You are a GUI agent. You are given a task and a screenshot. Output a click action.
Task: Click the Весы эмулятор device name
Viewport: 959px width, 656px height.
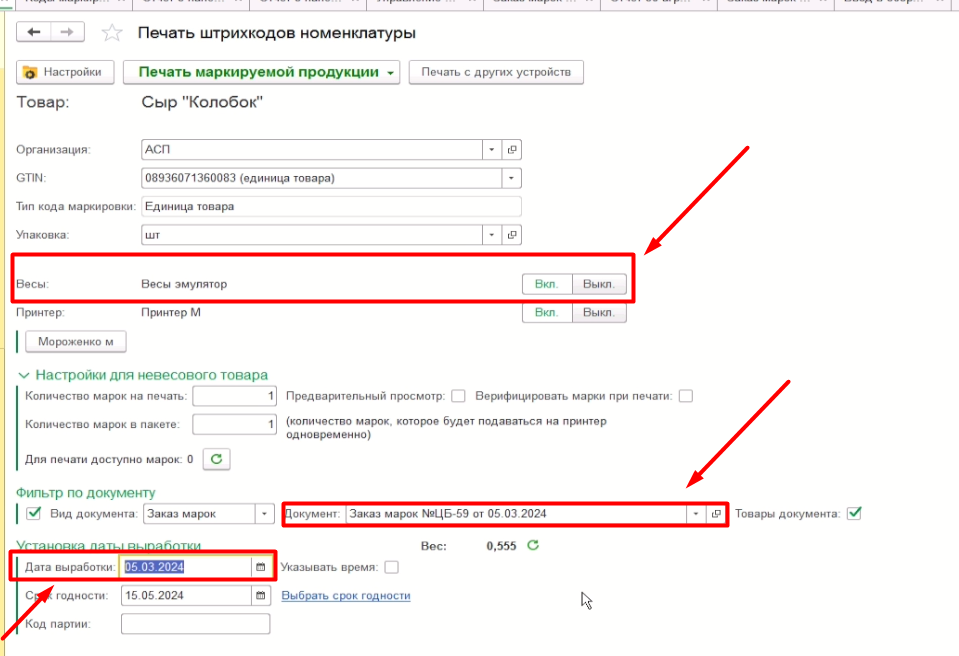184,284
